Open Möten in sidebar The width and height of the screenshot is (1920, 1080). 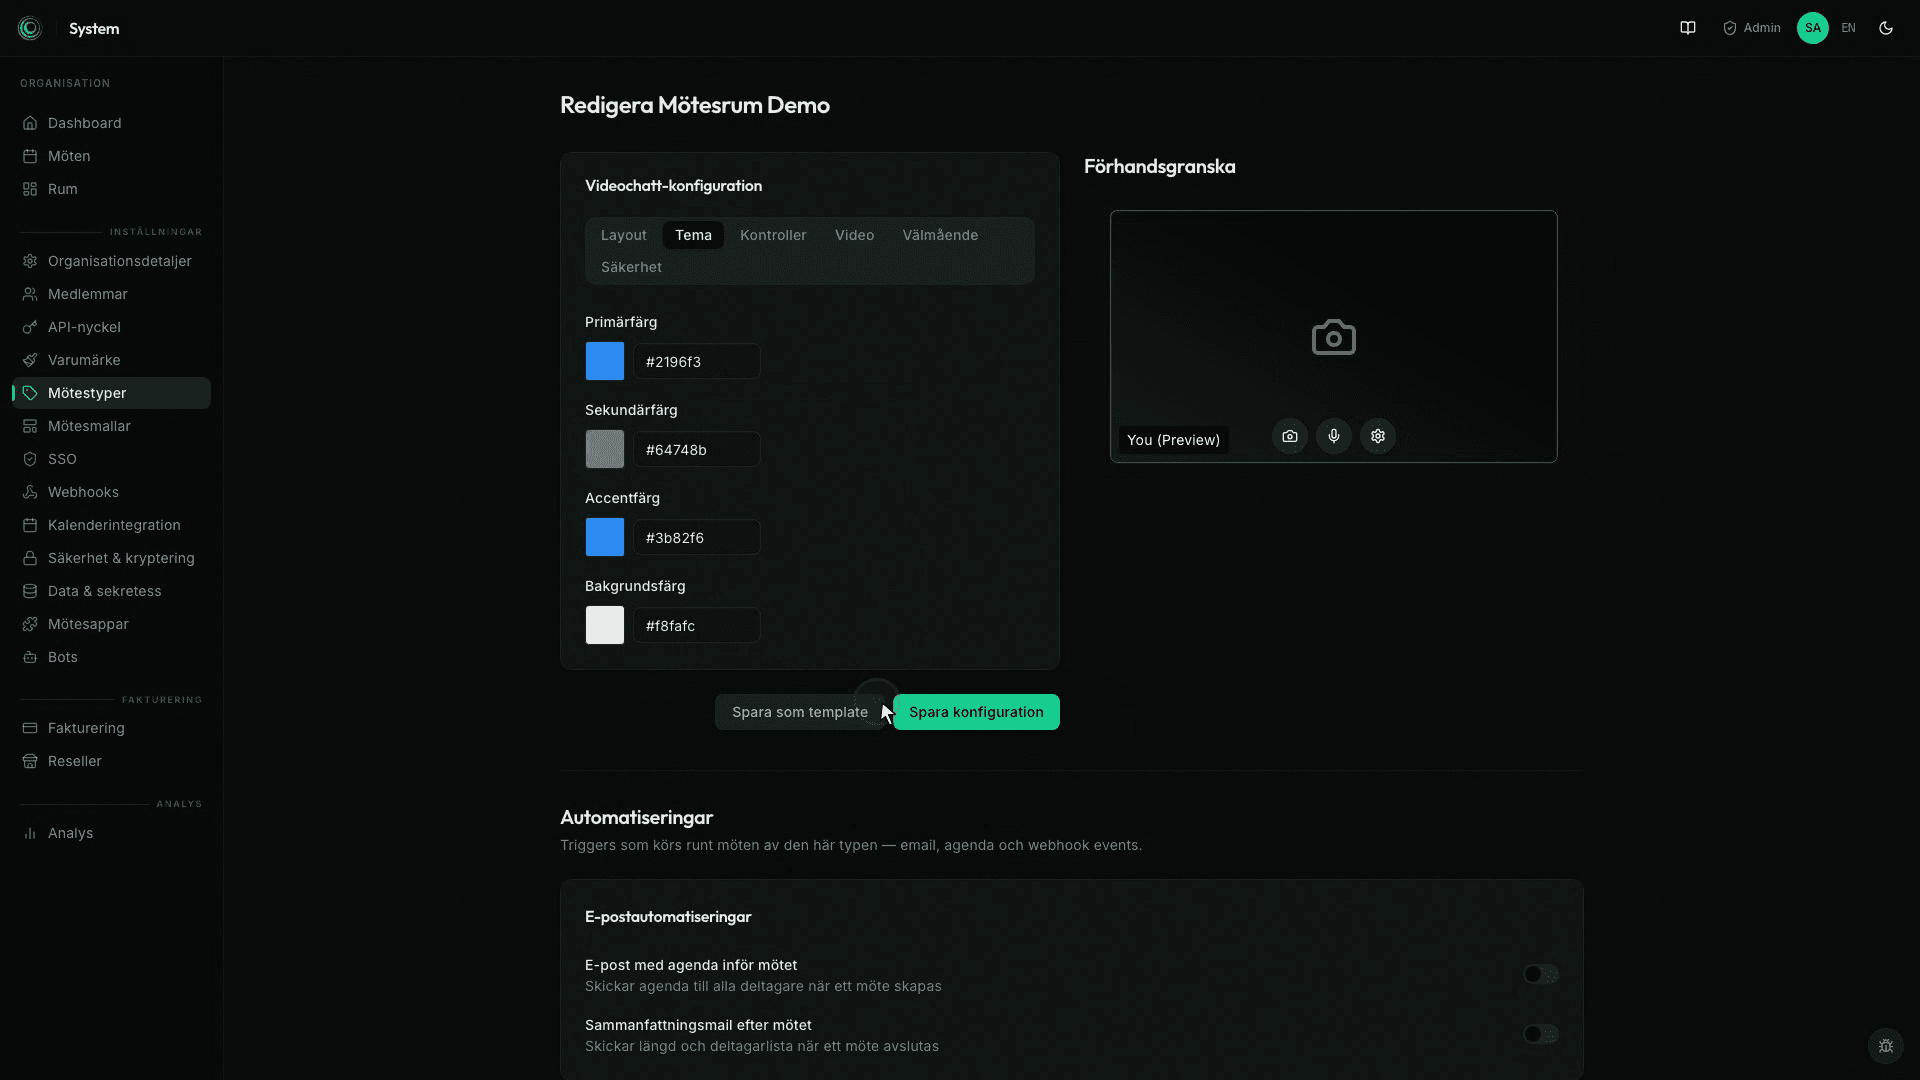click(111, 156)
